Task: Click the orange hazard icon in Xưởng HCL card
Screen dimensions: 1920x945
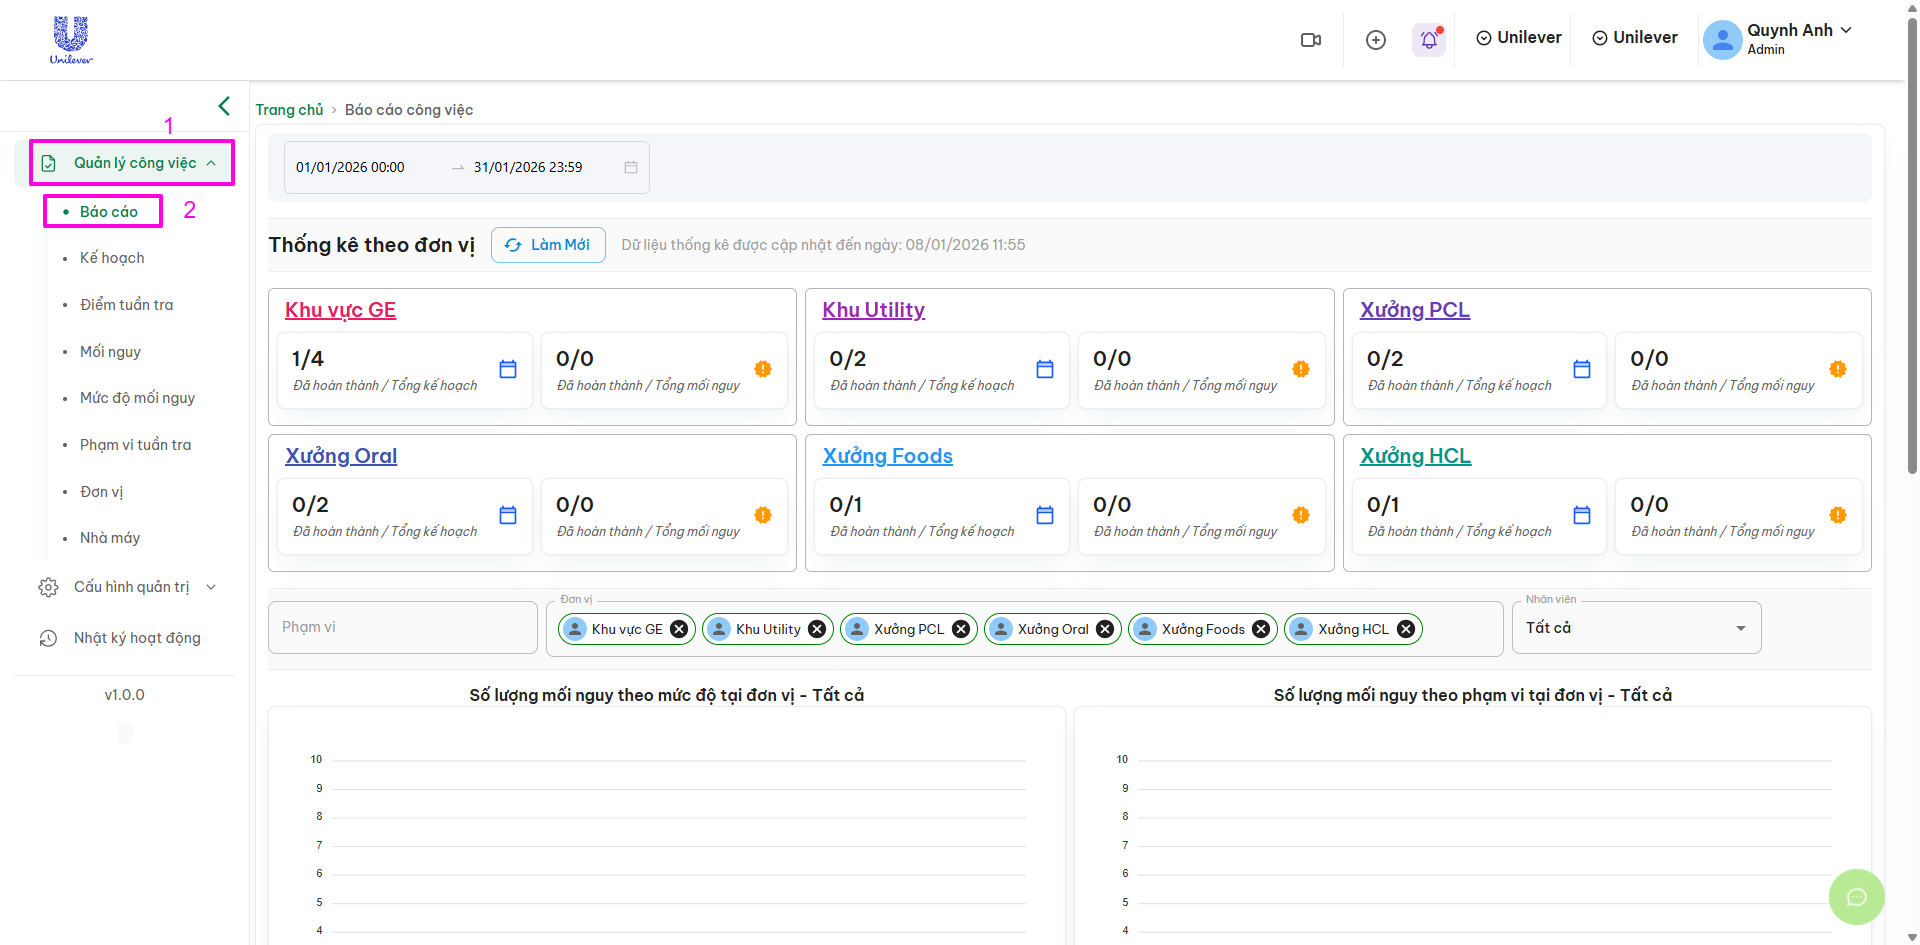Action: tap(1838, 515)
